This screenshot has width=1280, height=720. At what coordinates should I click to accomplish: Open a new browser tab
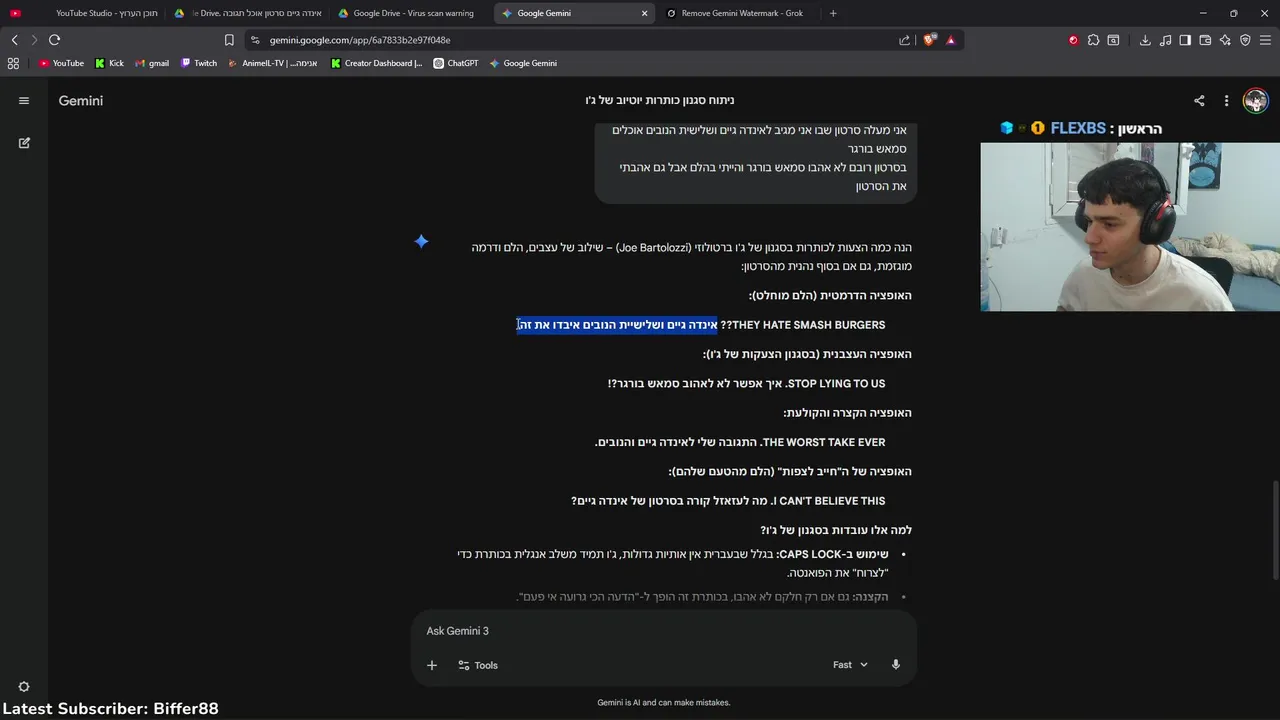click(x=833, y=13)
